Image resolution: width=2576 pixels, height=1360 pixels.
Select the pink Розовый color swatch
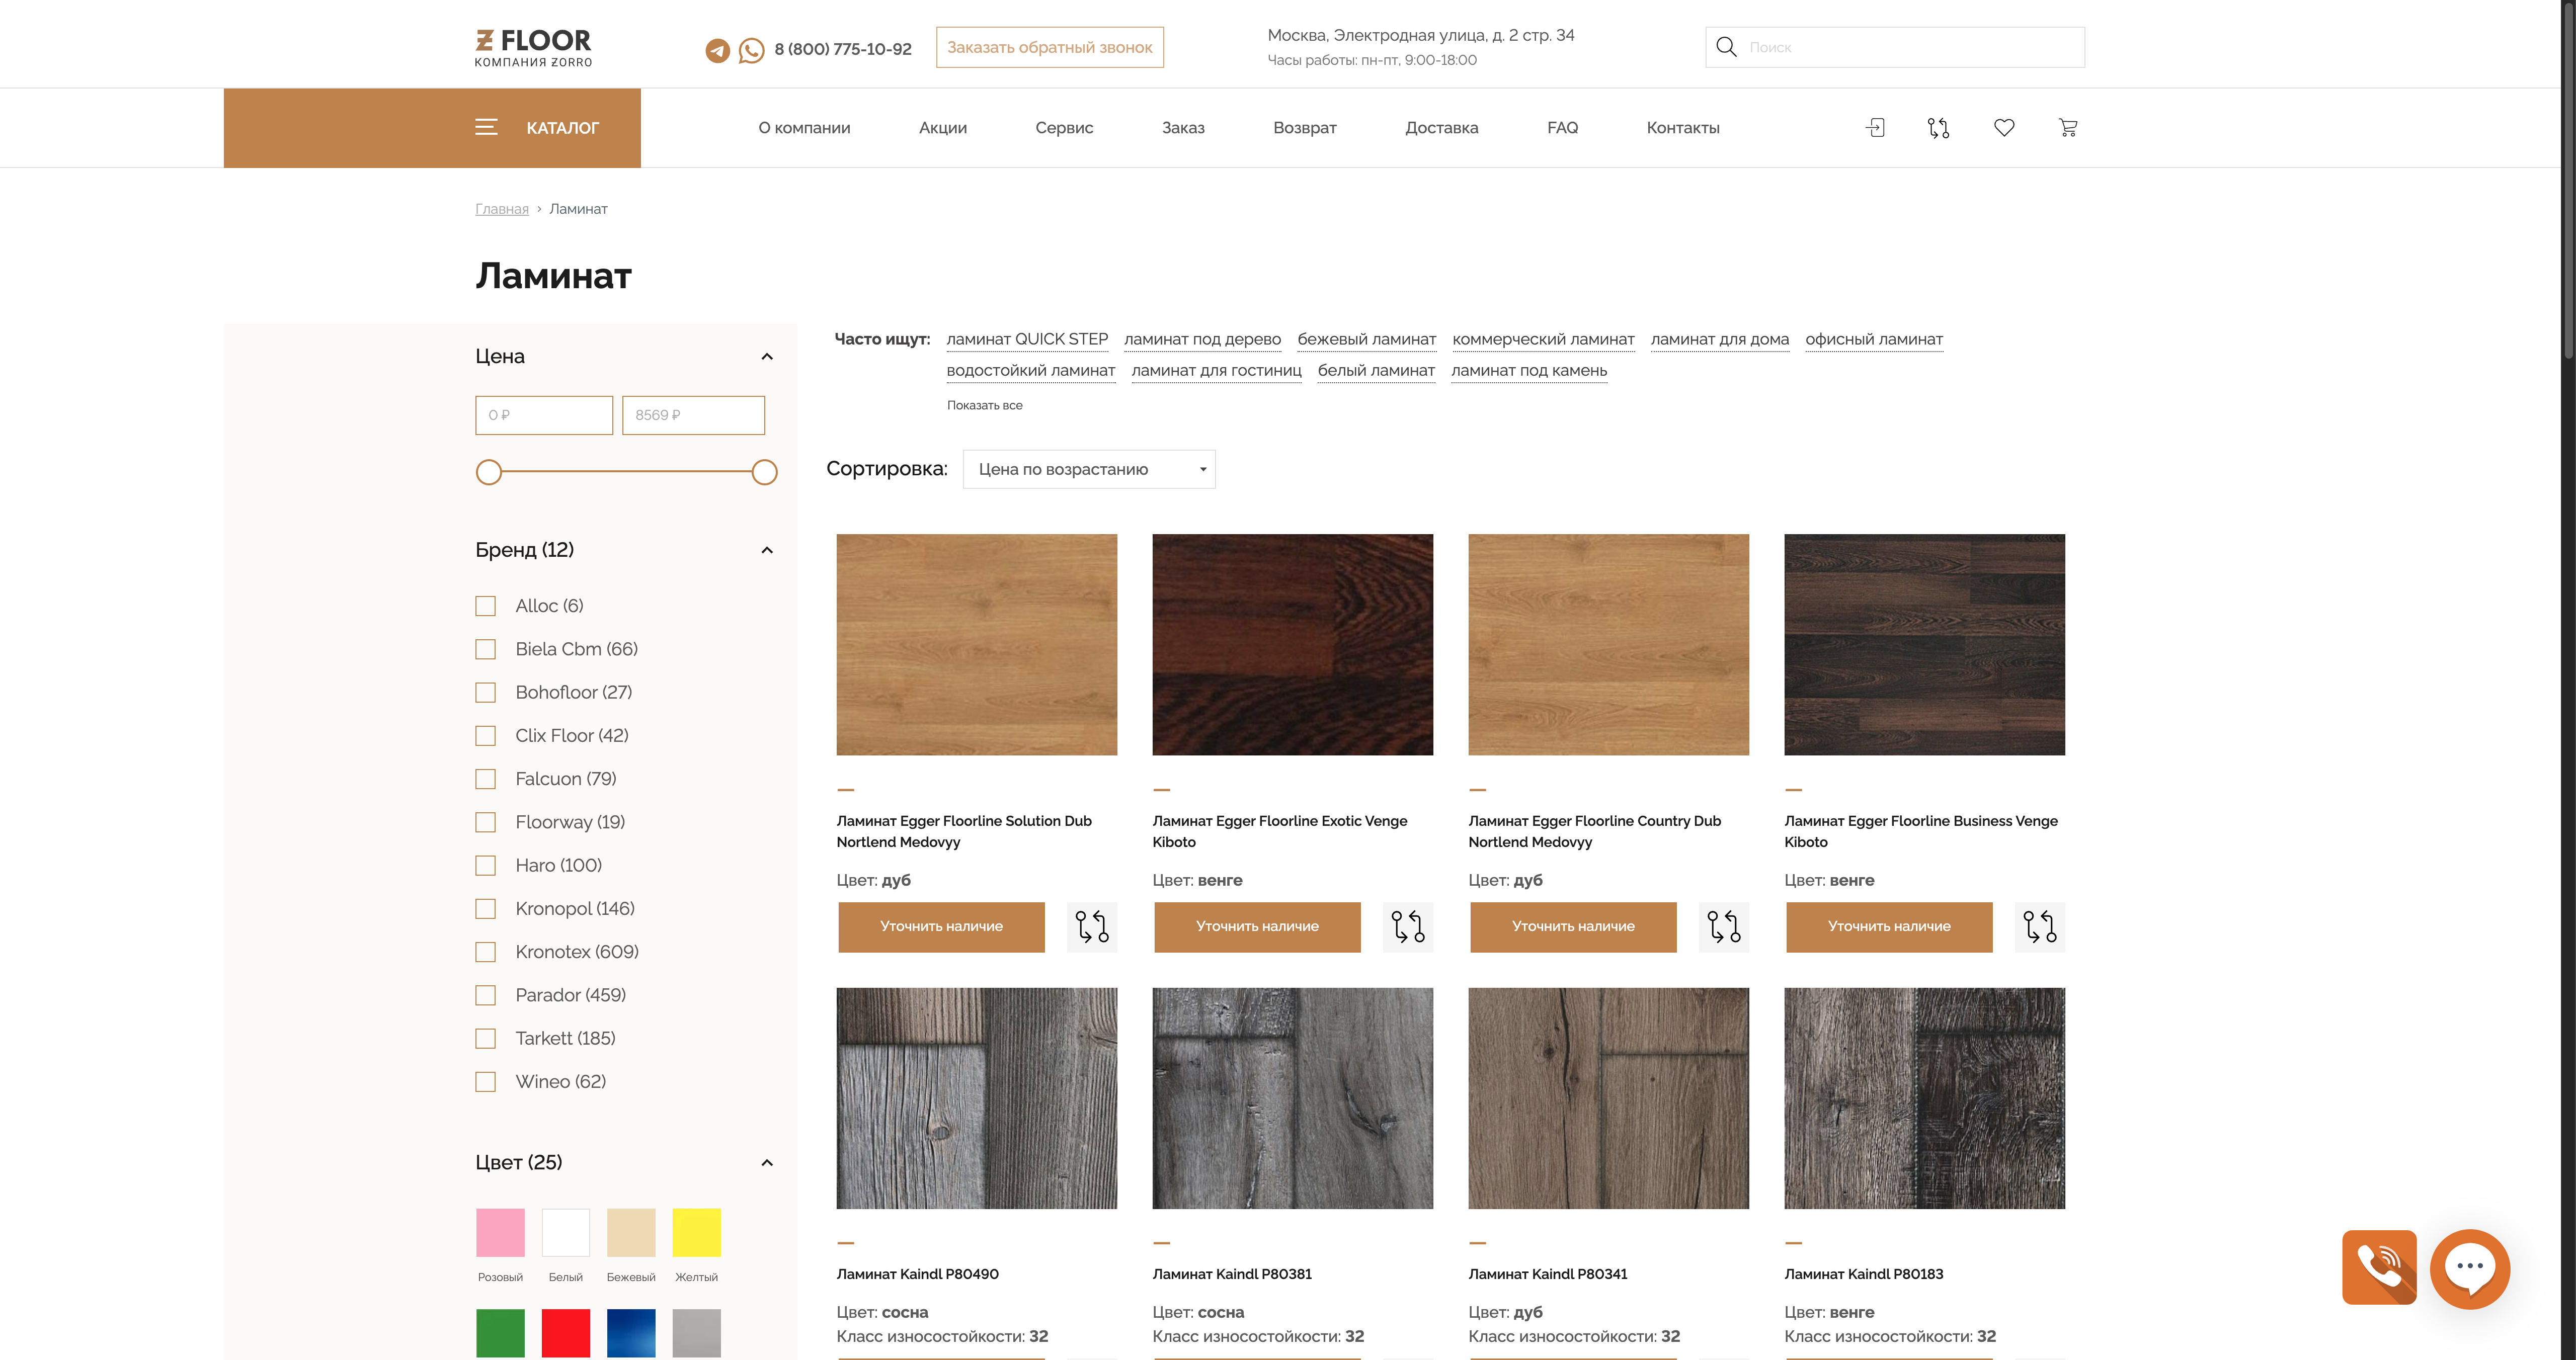coord(500,1233)
